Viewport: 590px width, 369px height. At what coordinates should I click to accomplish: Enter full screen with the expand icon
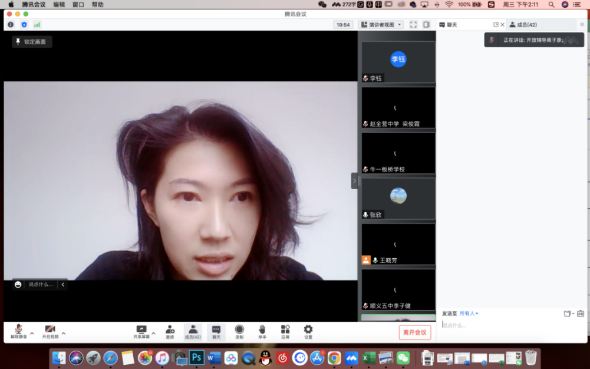click(x=413, y=25)
